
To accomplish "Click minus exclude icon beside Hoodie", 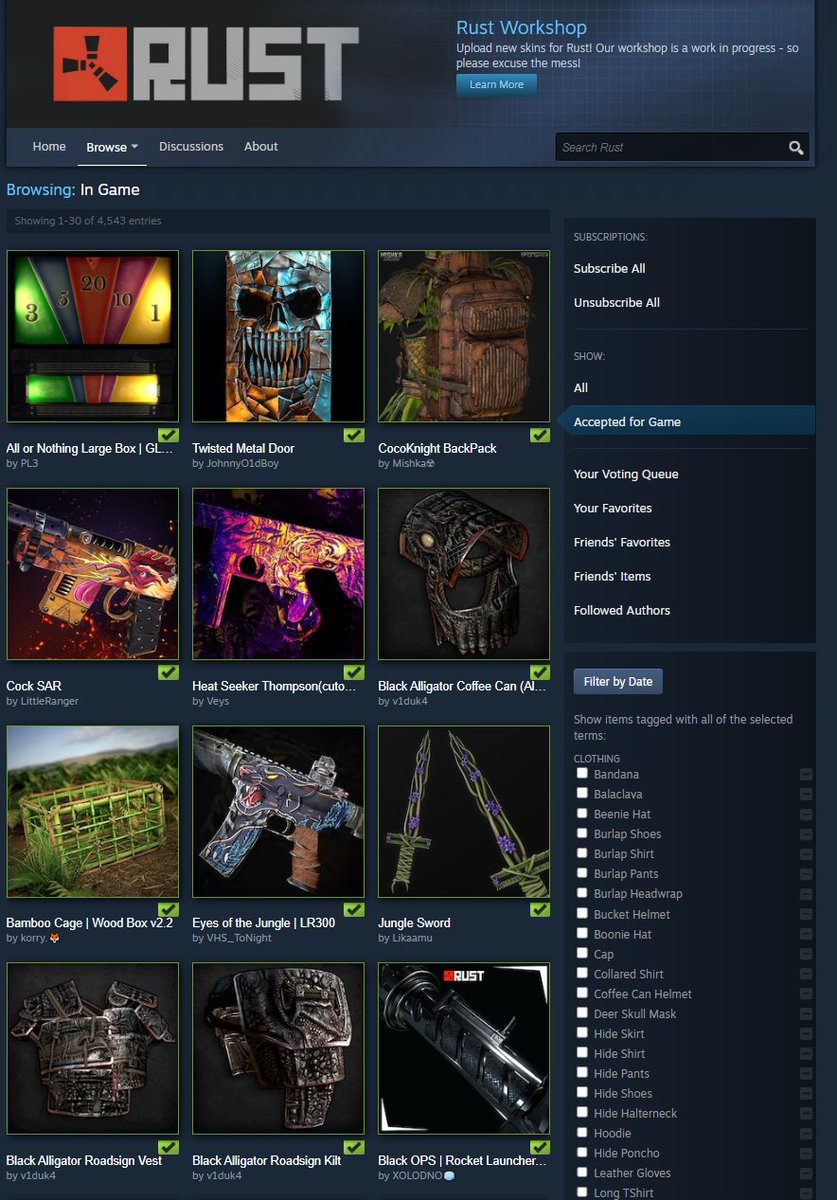I will (x=806, y=1134).
